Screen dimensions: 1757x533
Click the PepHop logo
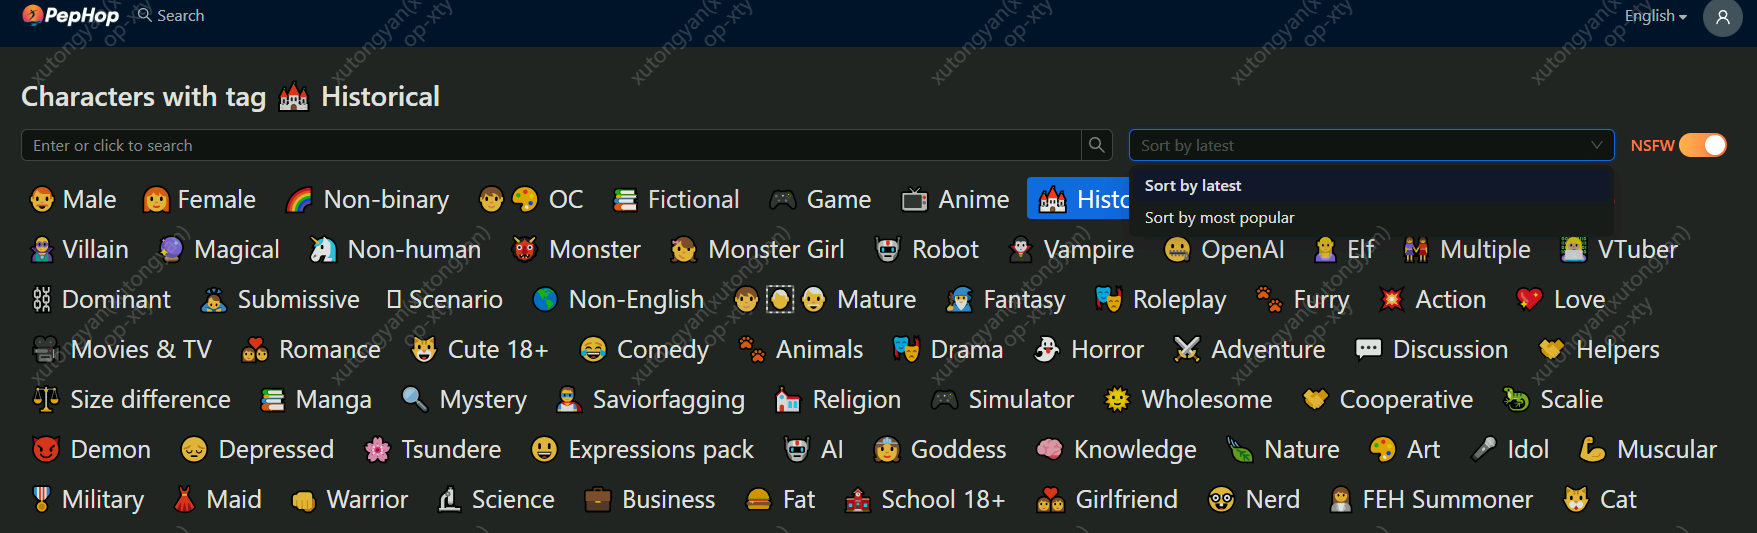(x=71, y=15)
